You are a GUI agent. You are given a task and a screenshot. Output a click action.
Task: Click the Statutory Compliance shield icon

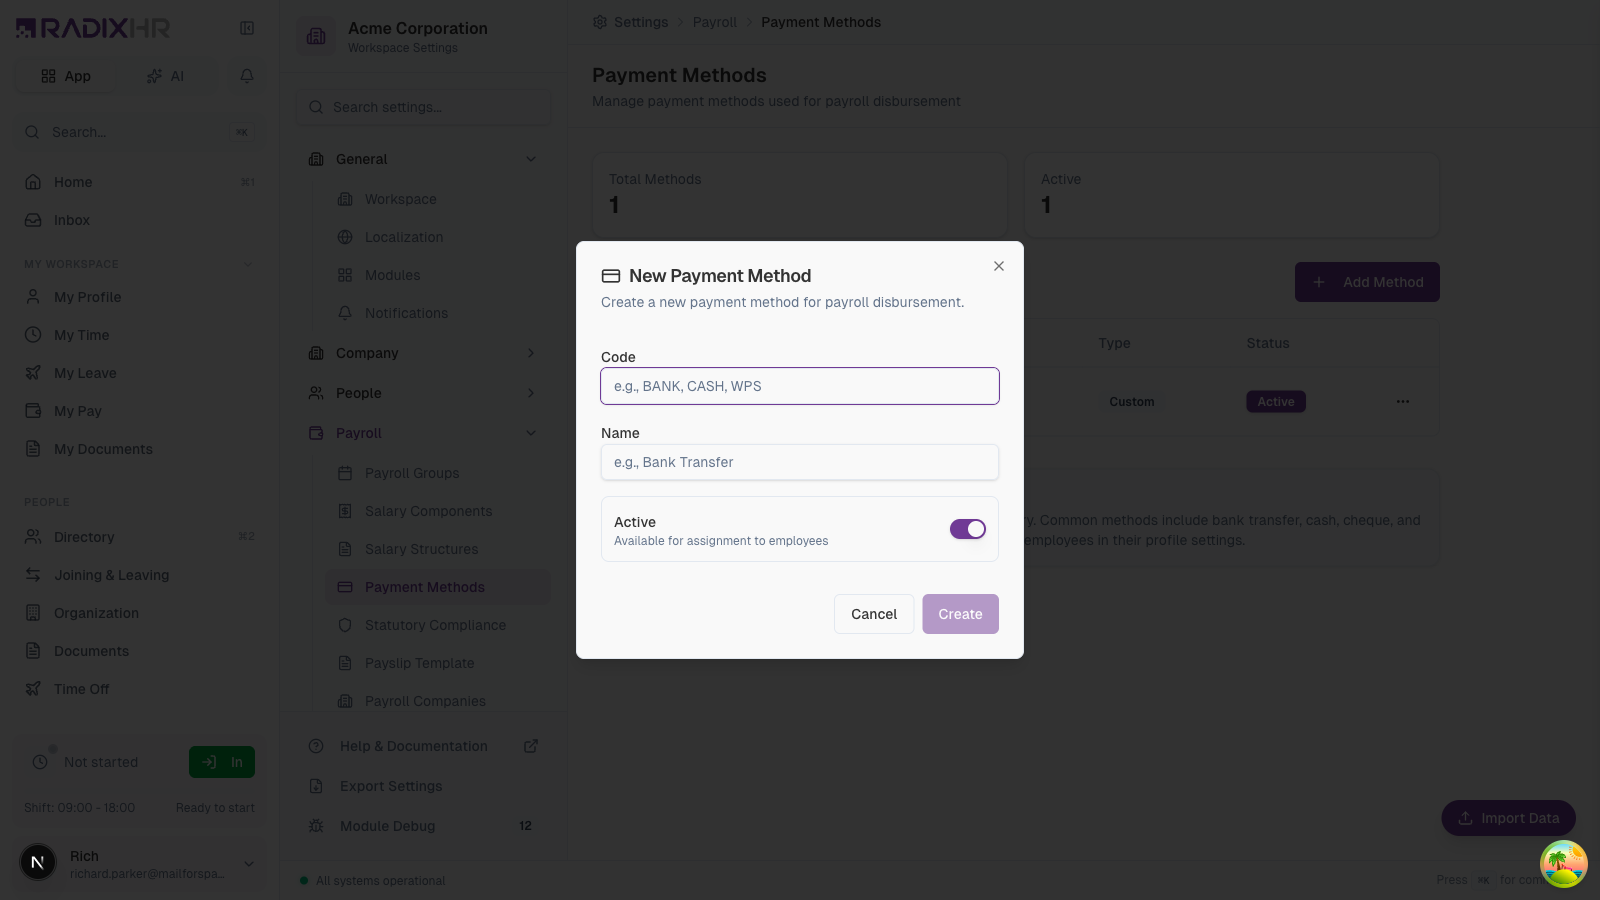pyautogui.click(x=345, y=625)
